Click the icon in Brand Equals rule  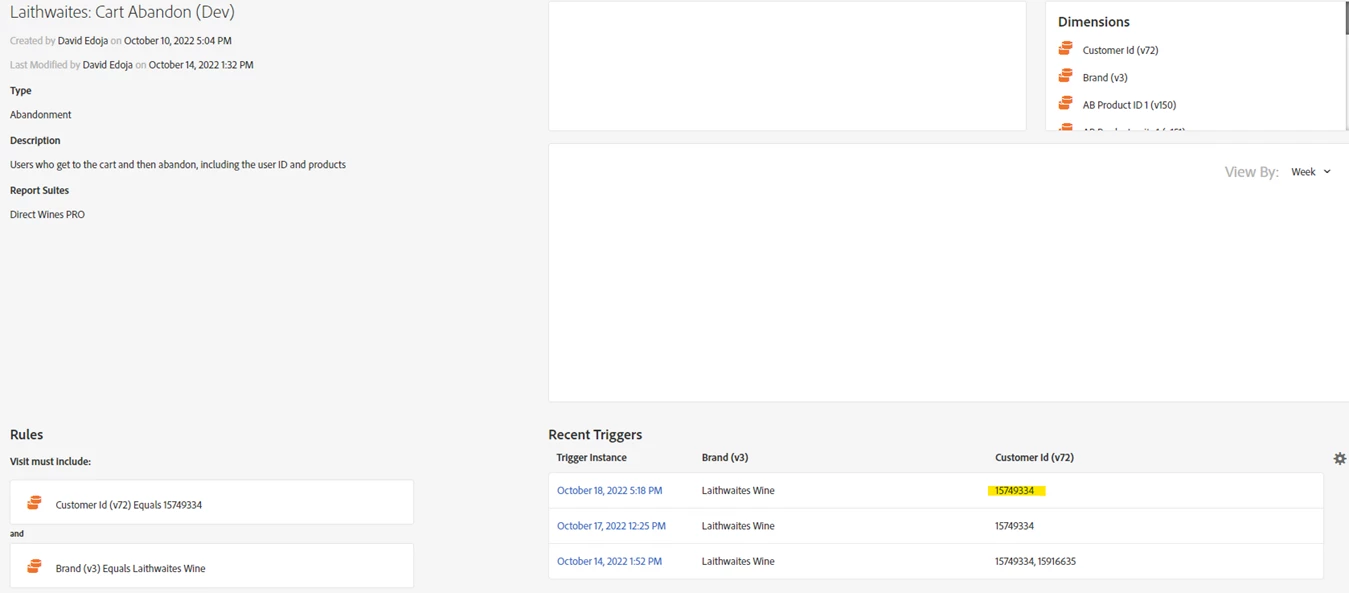tap(35, 566)
